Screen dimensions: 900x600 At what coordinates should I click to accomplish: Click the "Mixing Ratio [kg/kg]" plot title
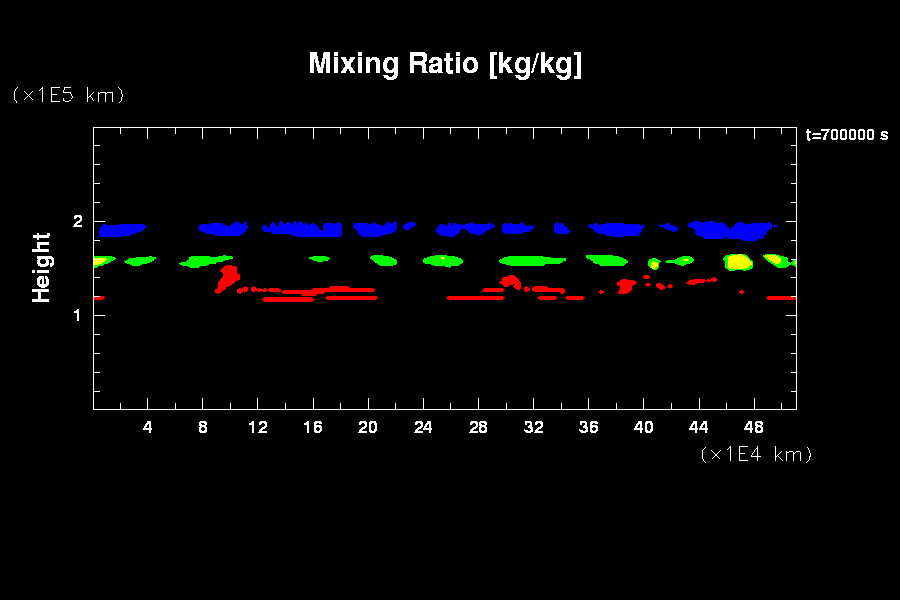pyautogui.click(x=445, y=64)
